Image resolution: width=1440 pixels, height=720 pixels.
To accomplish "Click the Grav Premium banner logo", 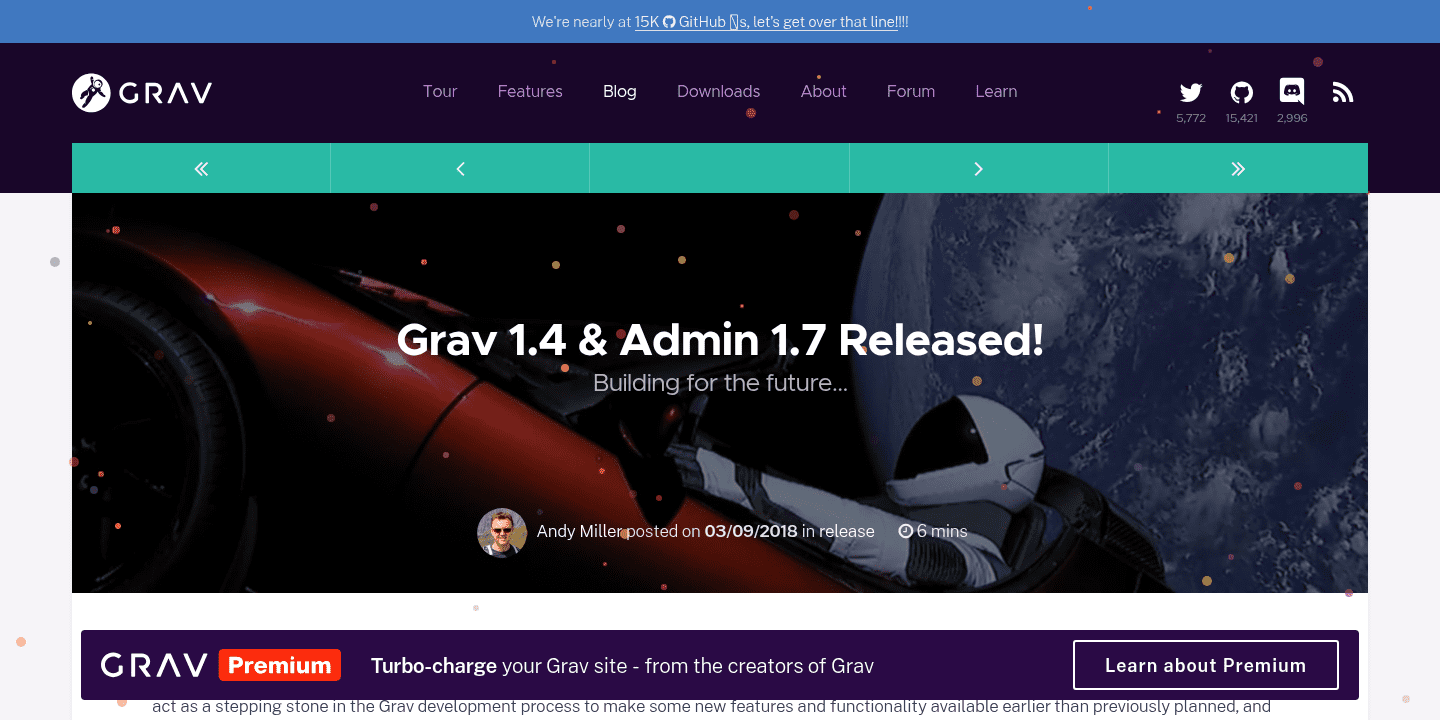I will (220, 665).
